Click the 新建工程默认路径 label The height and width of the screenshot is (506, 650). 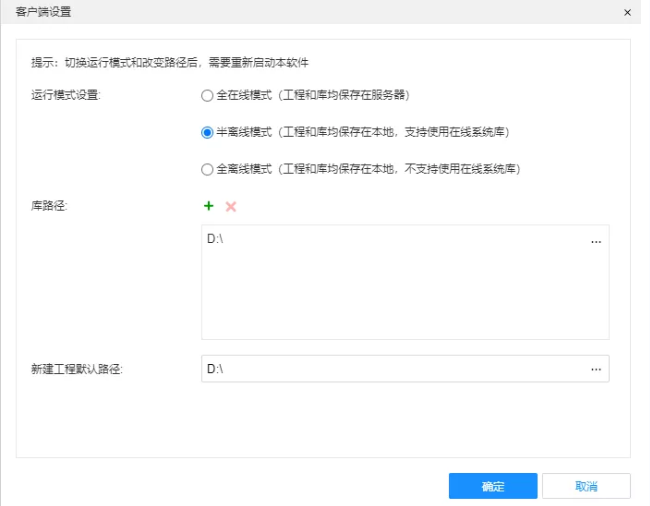(83, 369)
